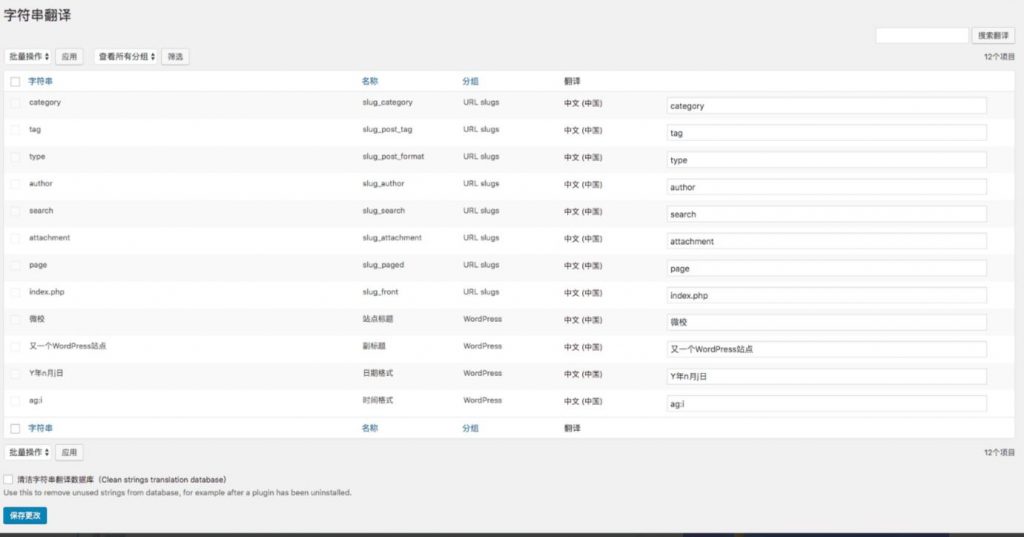
Task: Check the Y年n月j日 row checkbox
Action: tap(15, 374)
